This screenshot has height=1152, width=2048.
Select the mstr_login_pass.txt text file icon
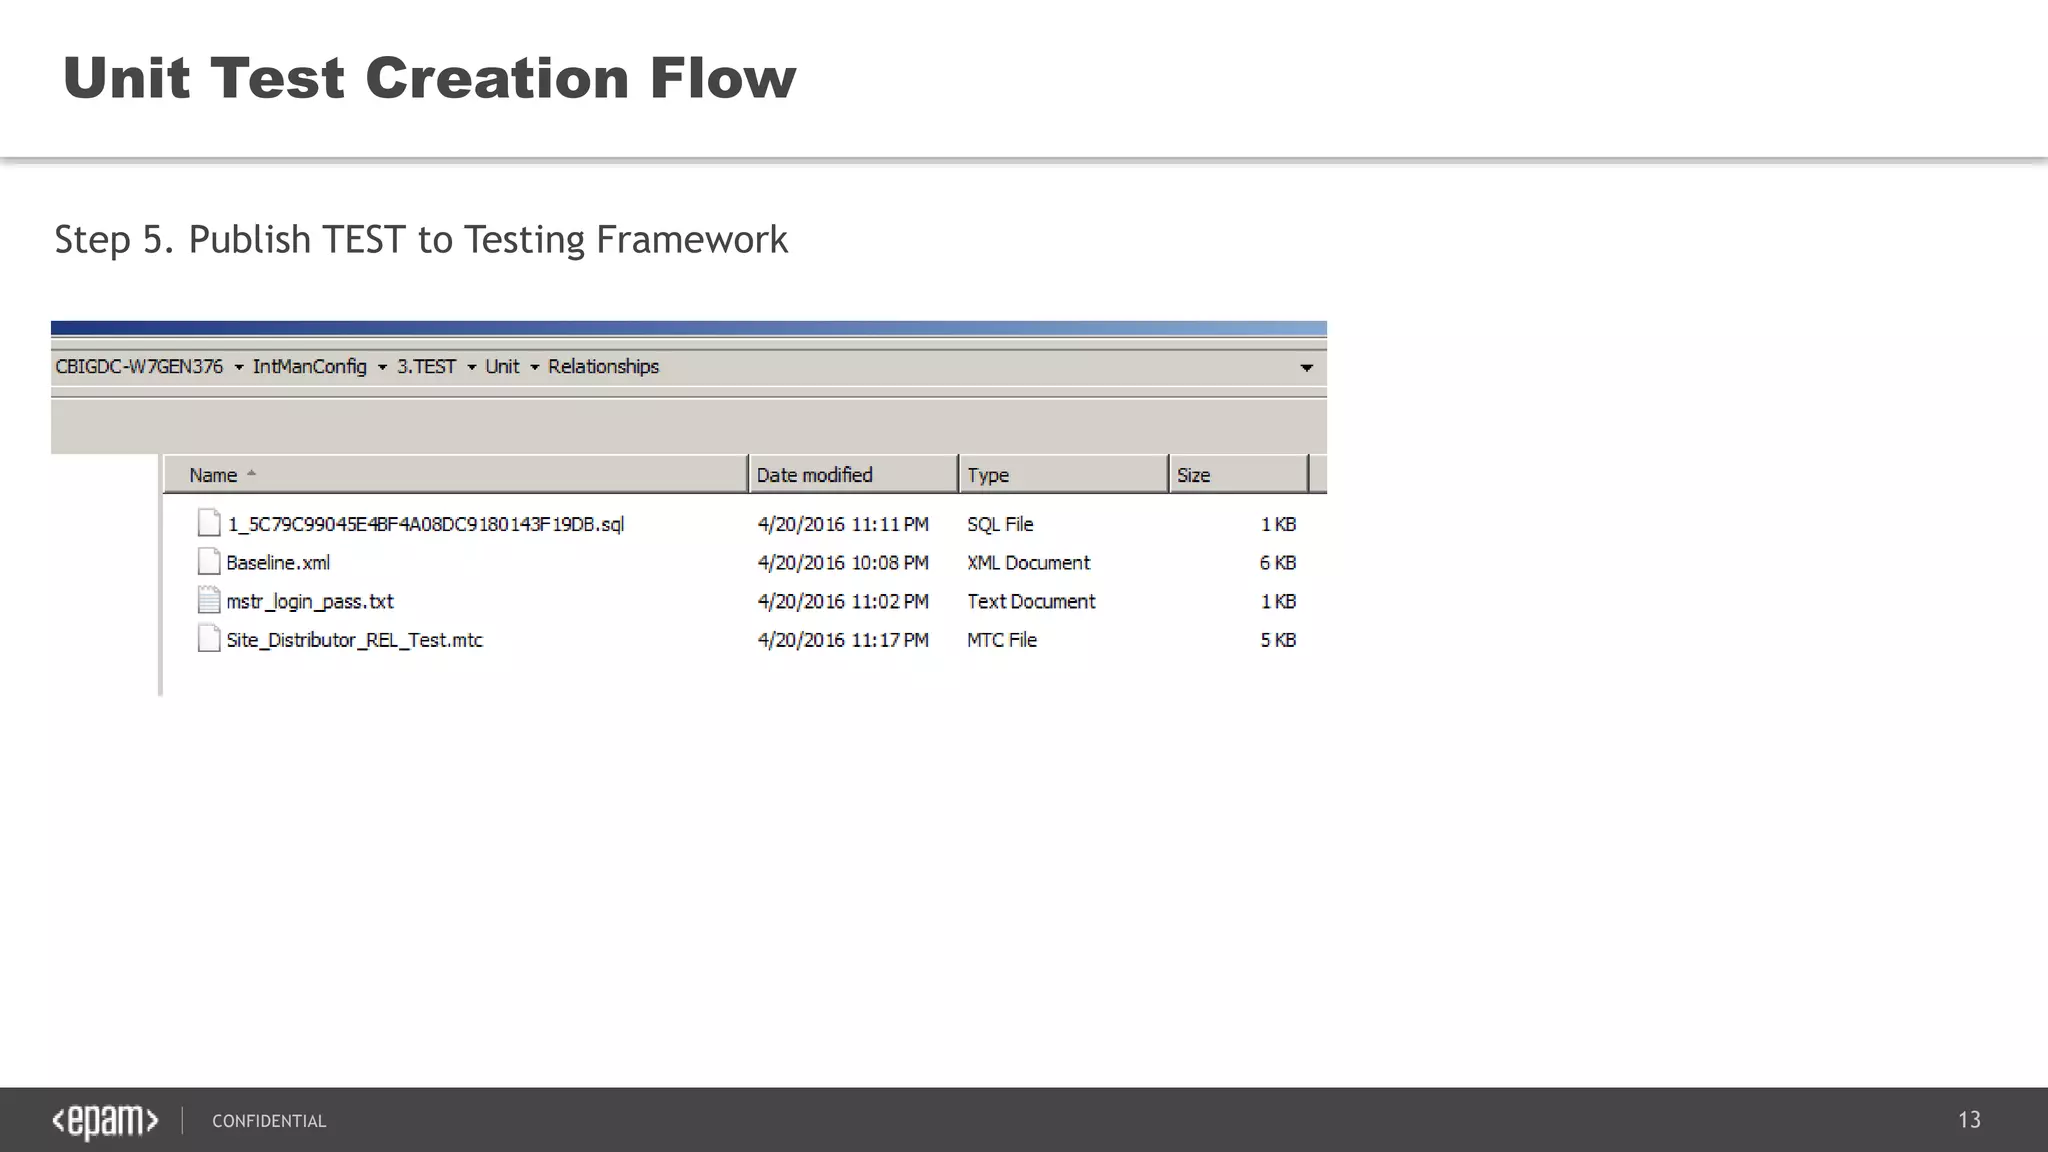pos(209,600)
